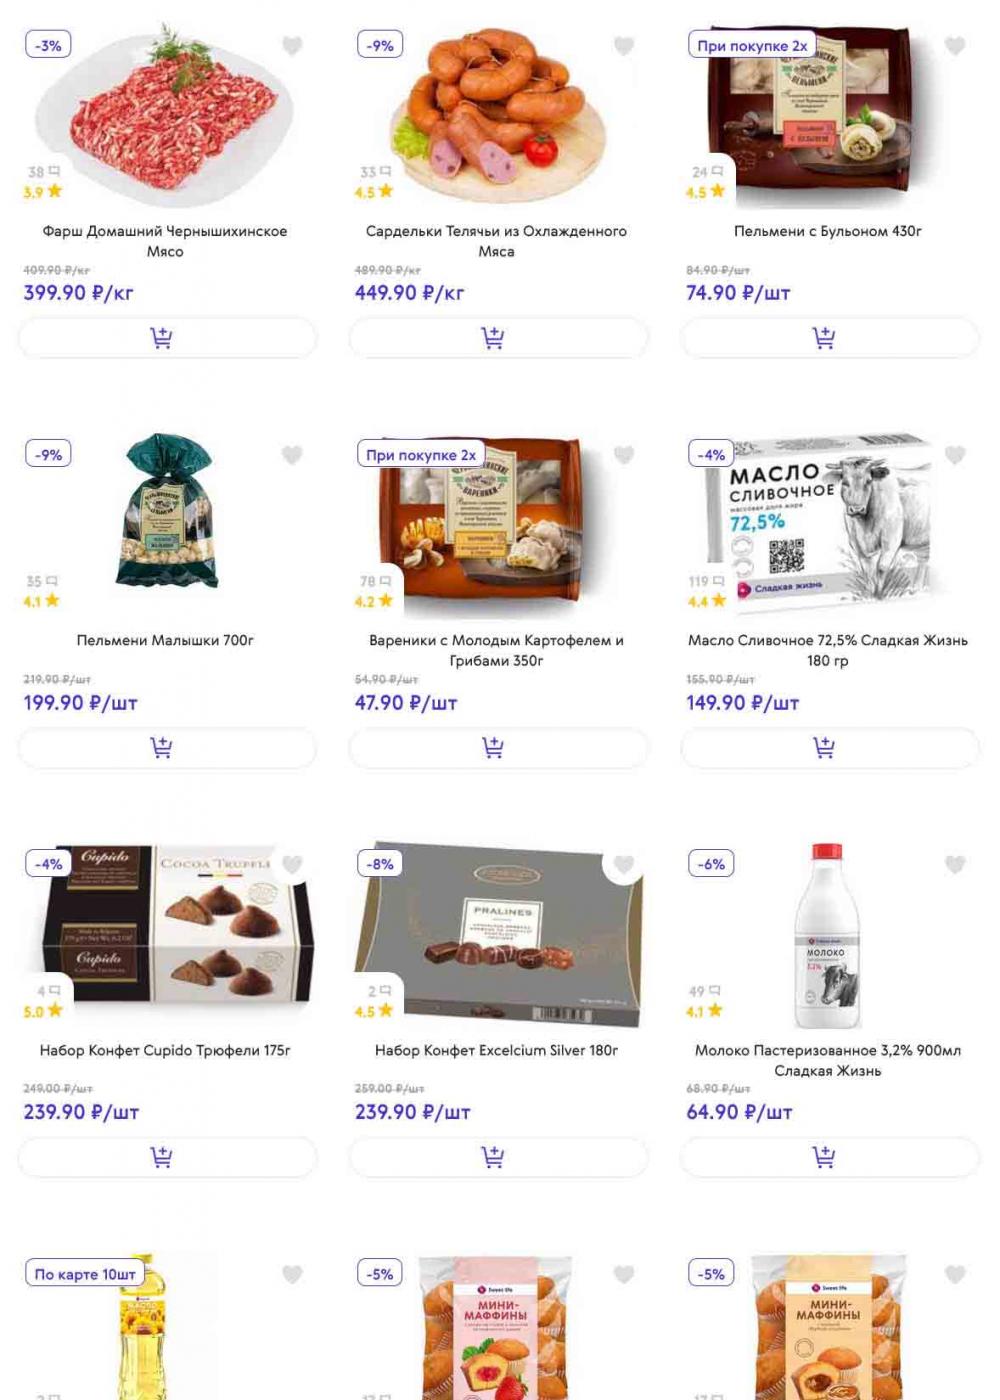This screenshot has height=1400, width=1000.
Task: Open Набор Конфет Excelcium Silver 180г link
Action: tap(496, 1050)
